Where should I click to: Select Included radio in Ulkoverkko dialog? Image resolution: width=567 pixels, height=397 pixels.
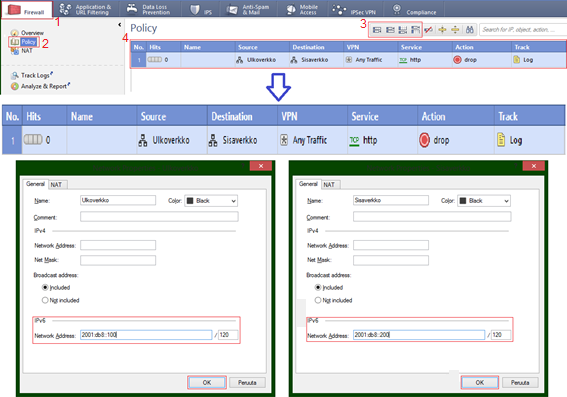[45, 287]
